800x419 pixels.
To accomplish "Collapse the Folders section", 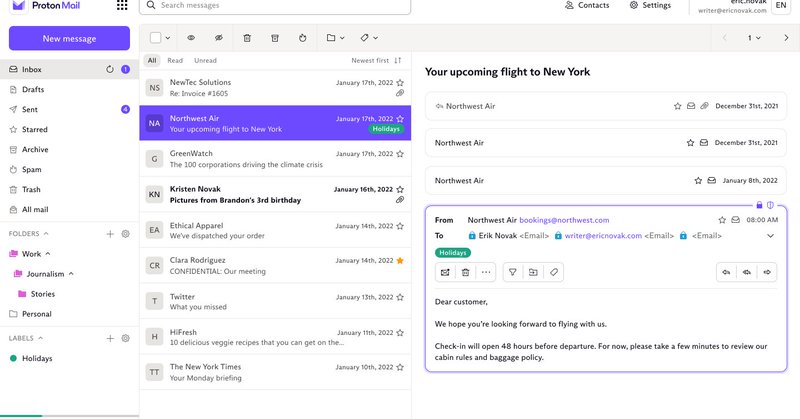I will (46, 234).
